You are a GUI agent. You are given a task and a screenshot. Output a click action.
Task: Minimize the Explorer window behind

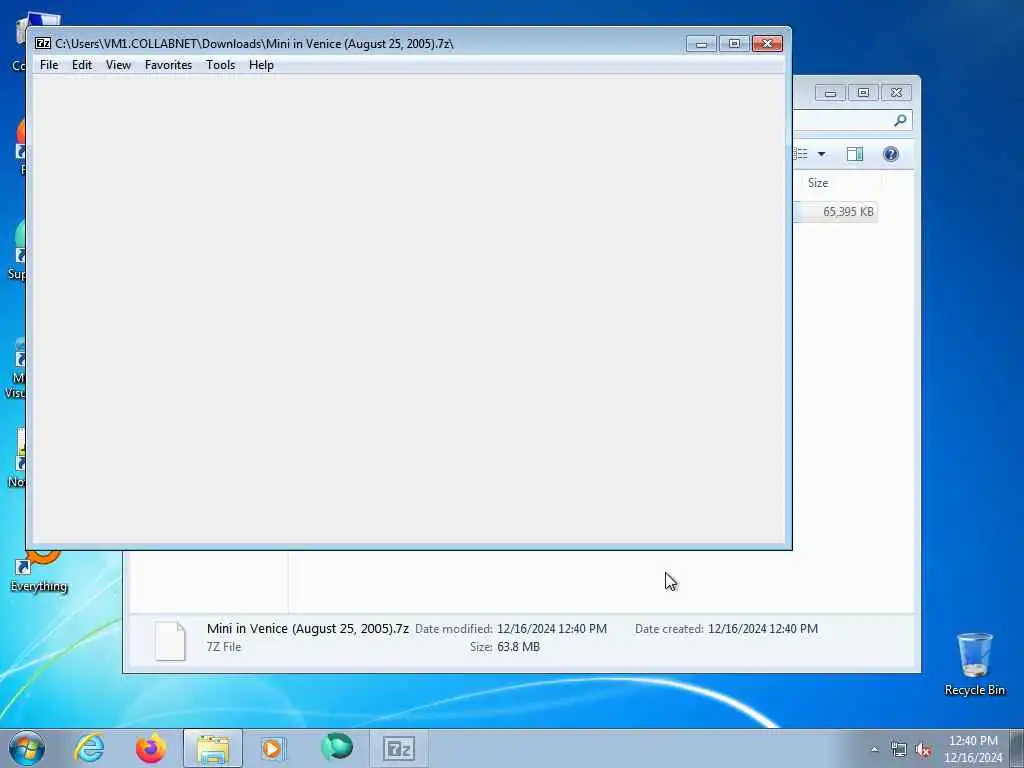coord(830,93)
